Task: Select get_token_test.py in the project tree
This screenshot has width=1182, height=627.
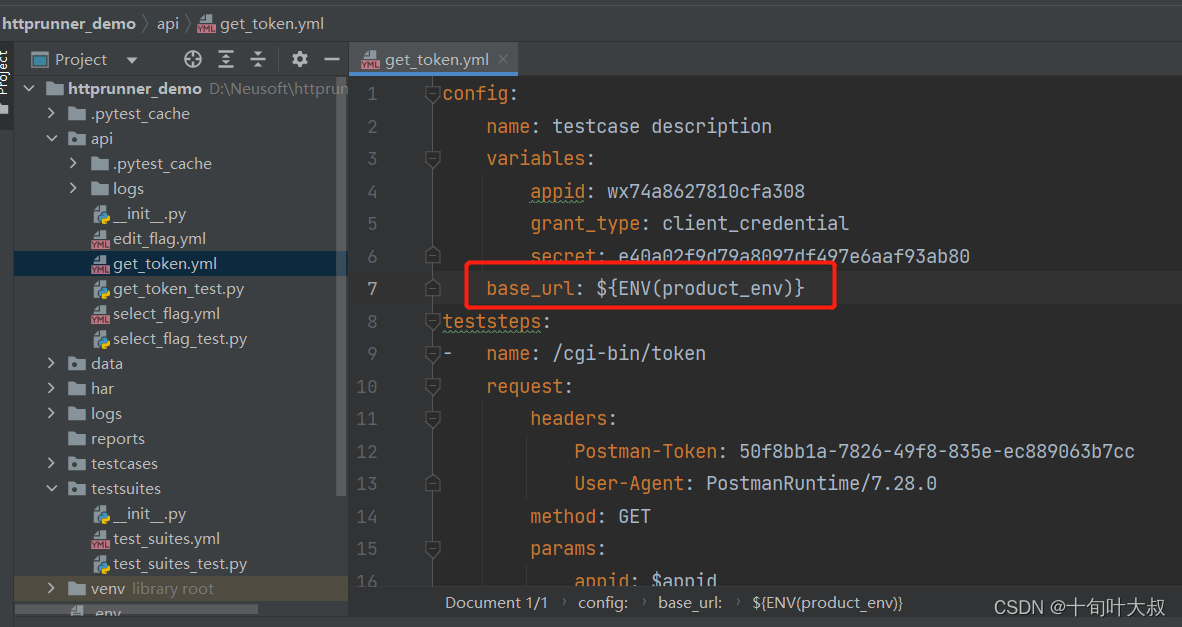Action: click(x=178, y=289)
